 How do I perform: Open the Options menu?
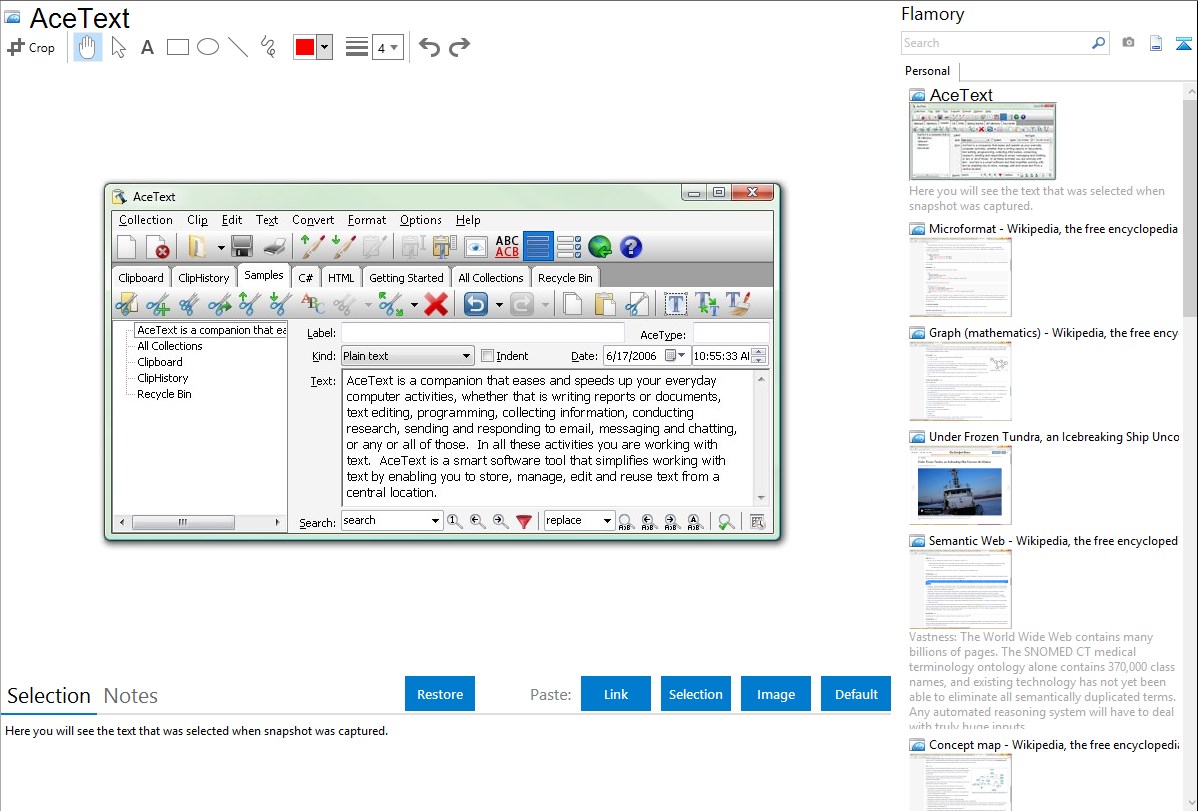coord(420,220)
